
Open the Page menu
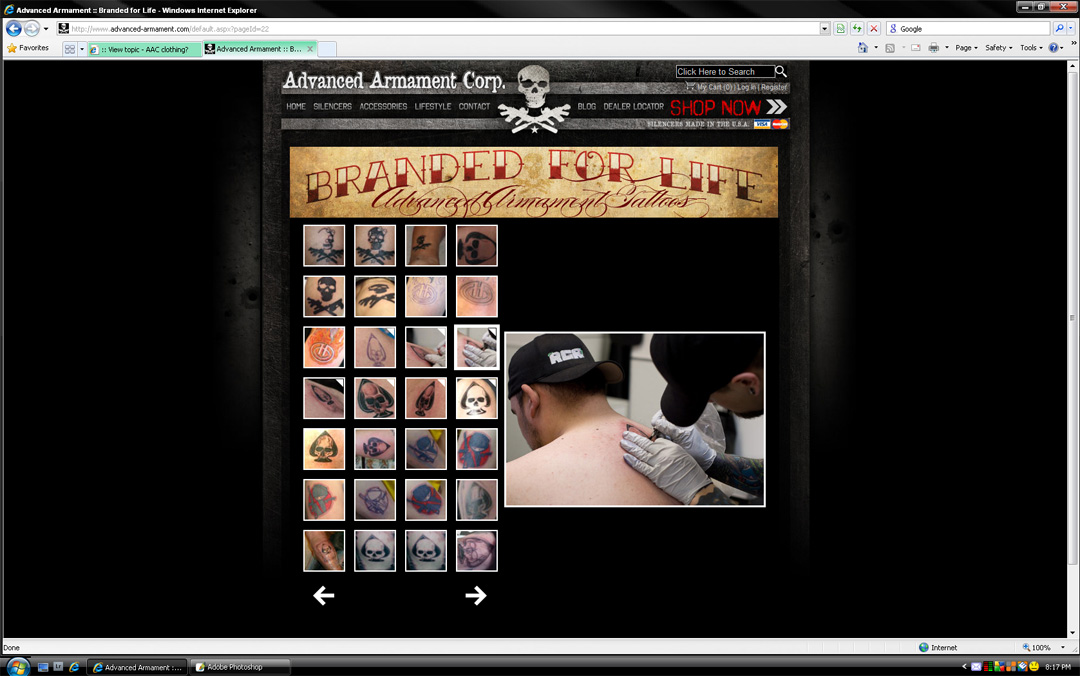coord(966,48)
